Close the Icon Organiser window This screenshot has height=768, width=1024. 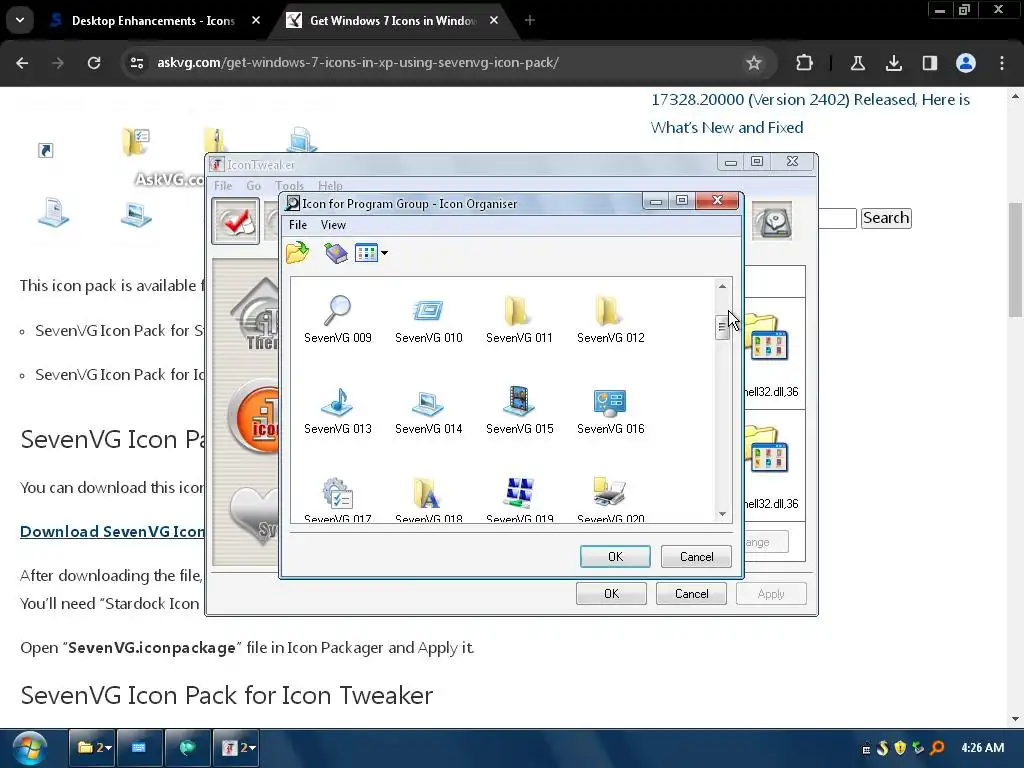717,200
